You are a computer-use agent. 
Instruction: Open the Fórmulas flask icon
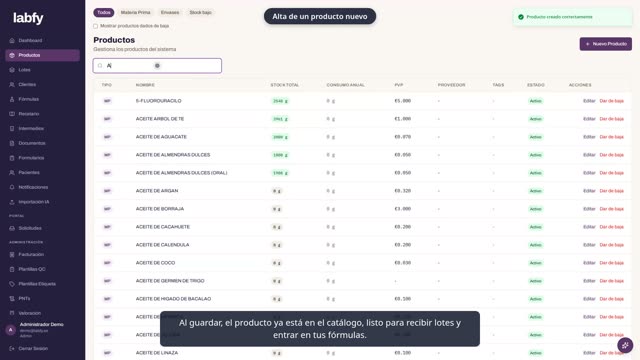12,99
